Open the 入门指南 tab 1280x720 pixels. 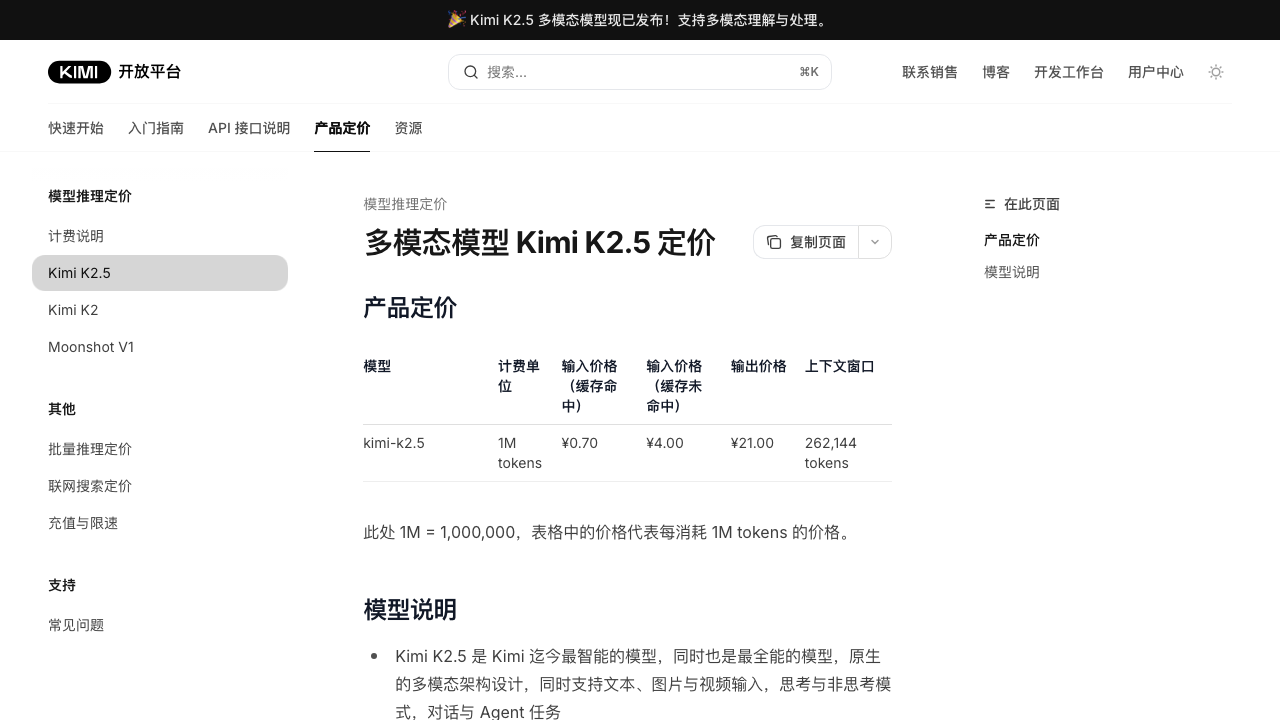click(156, 128)
